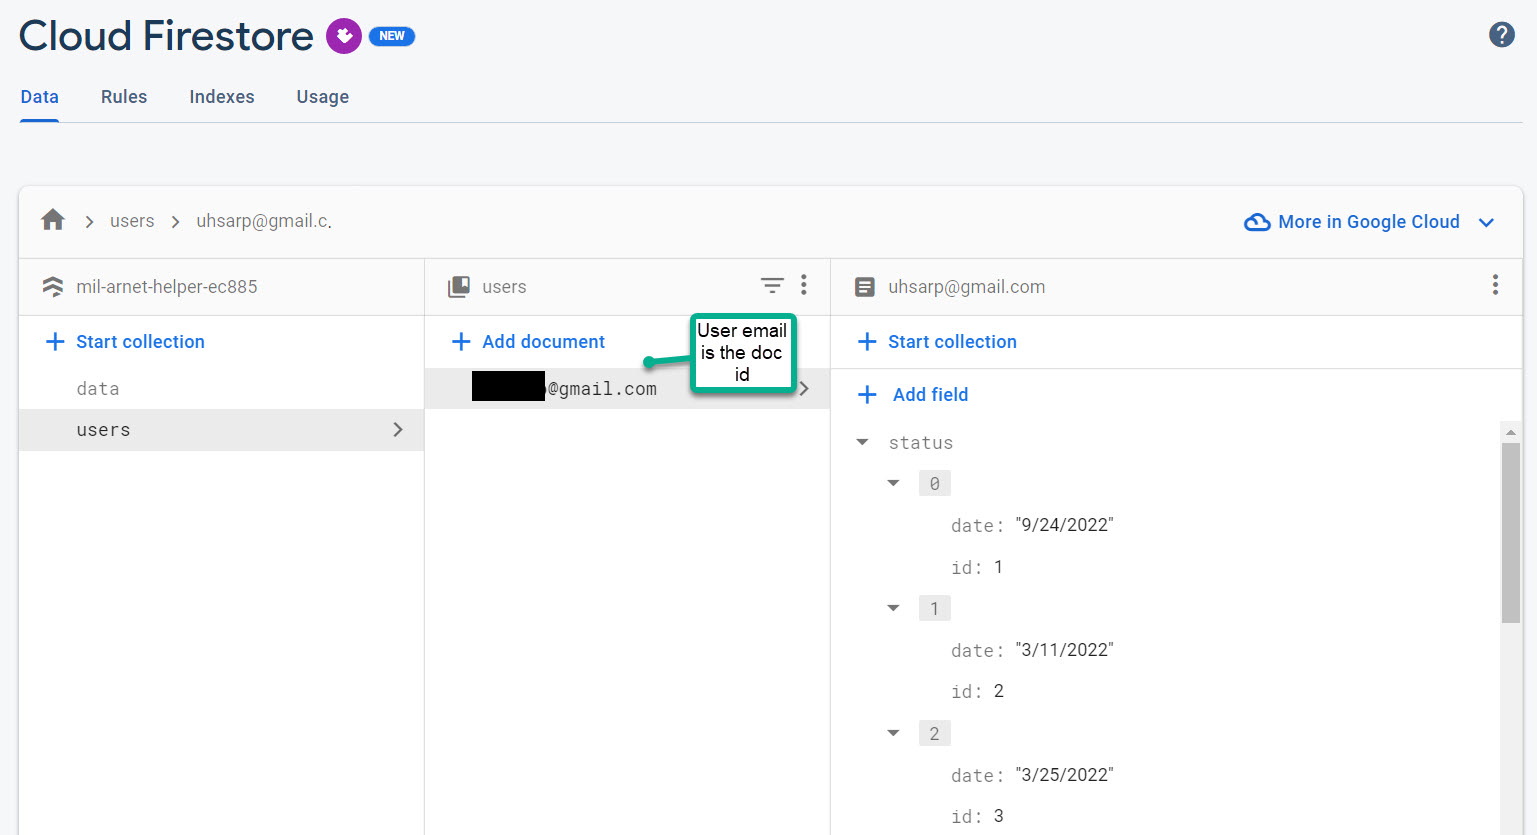The image size is (1537, 835).
Task: Click the collection icon beside users header
Action: tap(459, 287)
